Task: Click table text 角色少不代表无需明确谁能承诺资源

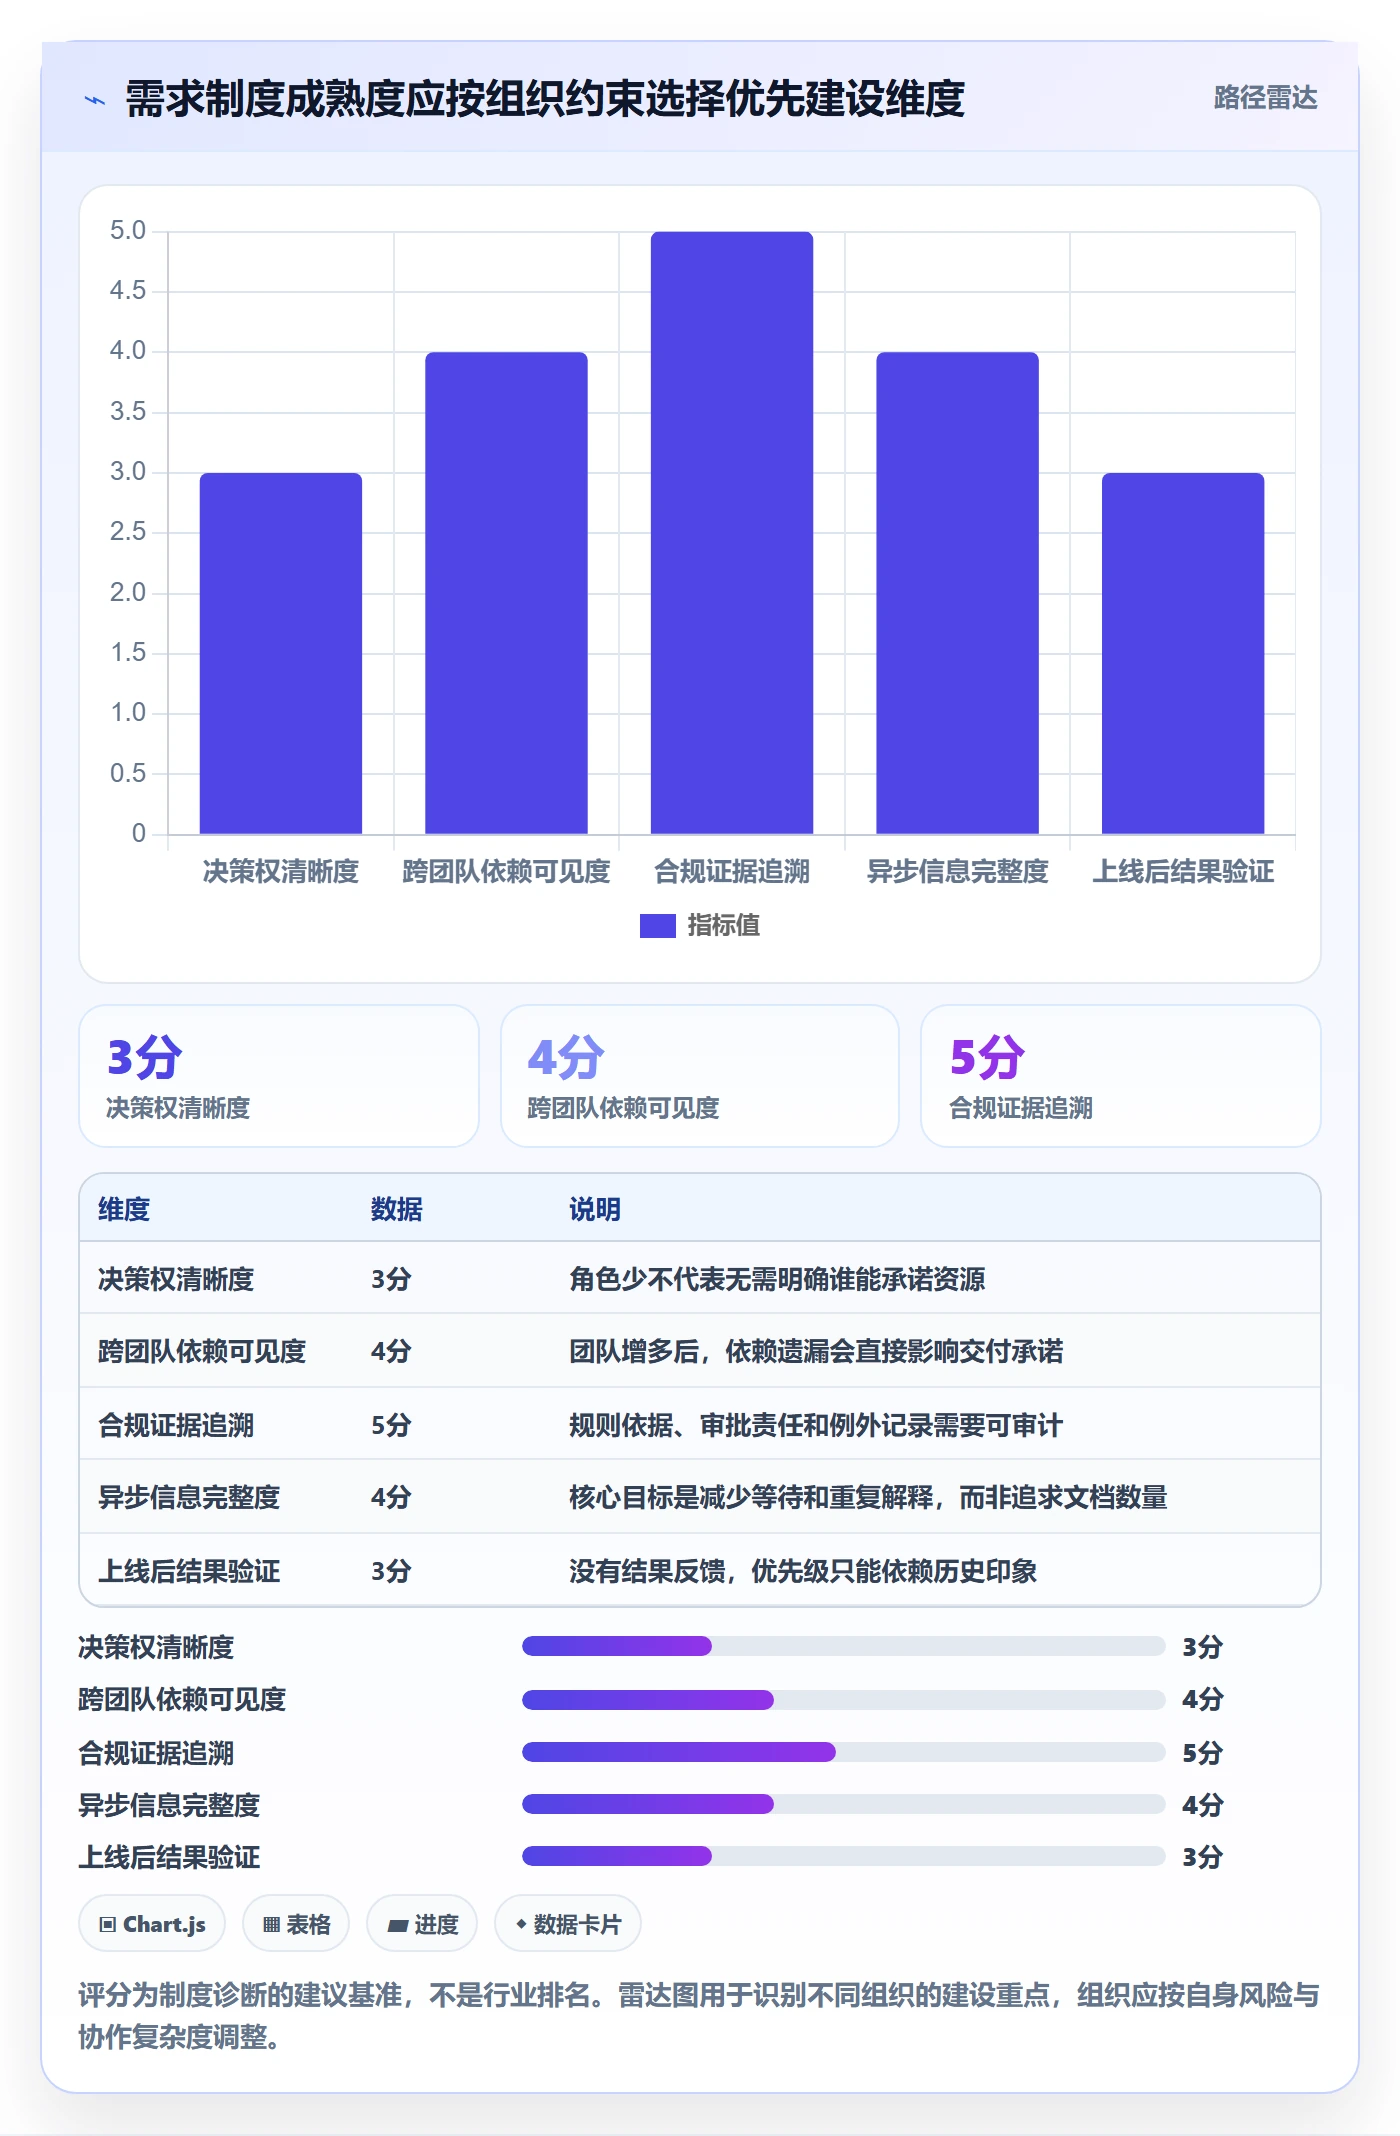Action: (x=777, y=1279)
